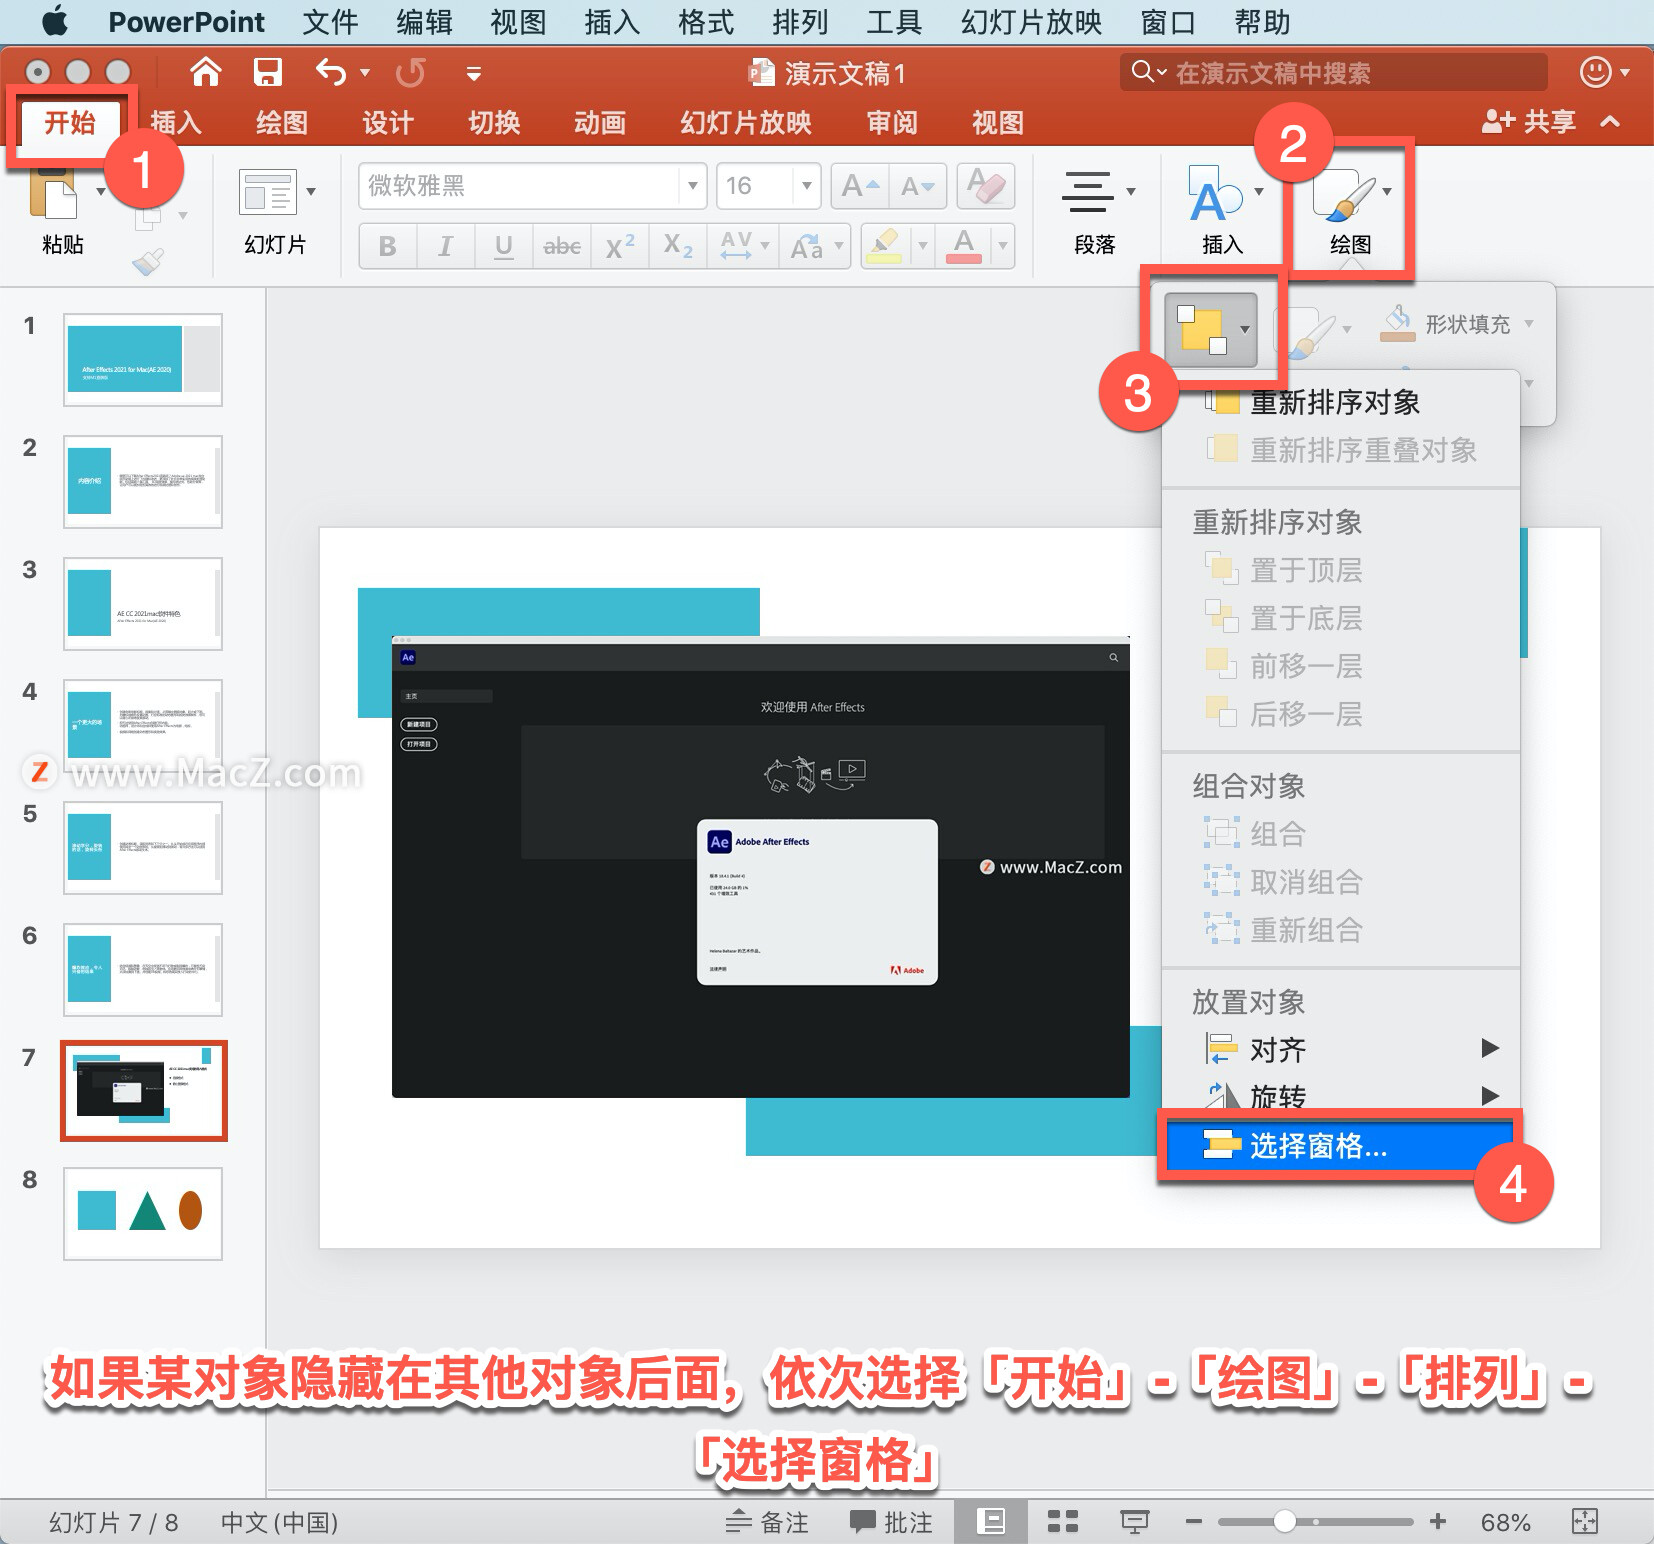Screen dimensions: 1654x1544
Task: Click the Apple menu logo
Action: click(x=55, y=21)
